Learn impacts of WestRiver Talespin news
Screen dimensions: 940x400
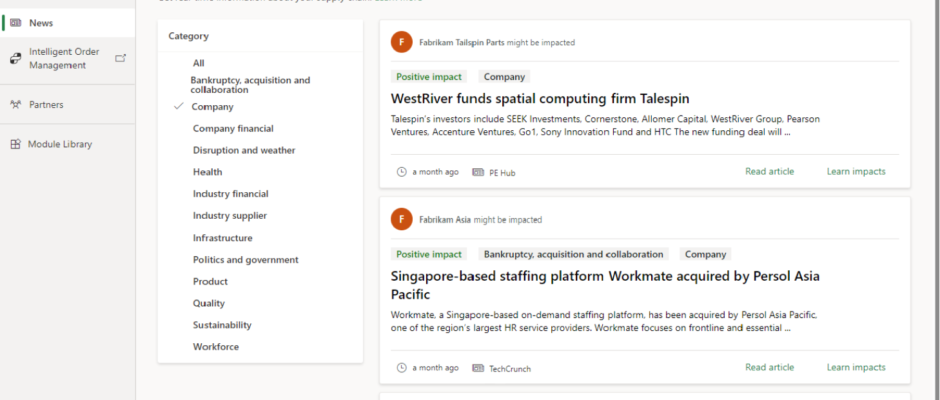(856, 172)
